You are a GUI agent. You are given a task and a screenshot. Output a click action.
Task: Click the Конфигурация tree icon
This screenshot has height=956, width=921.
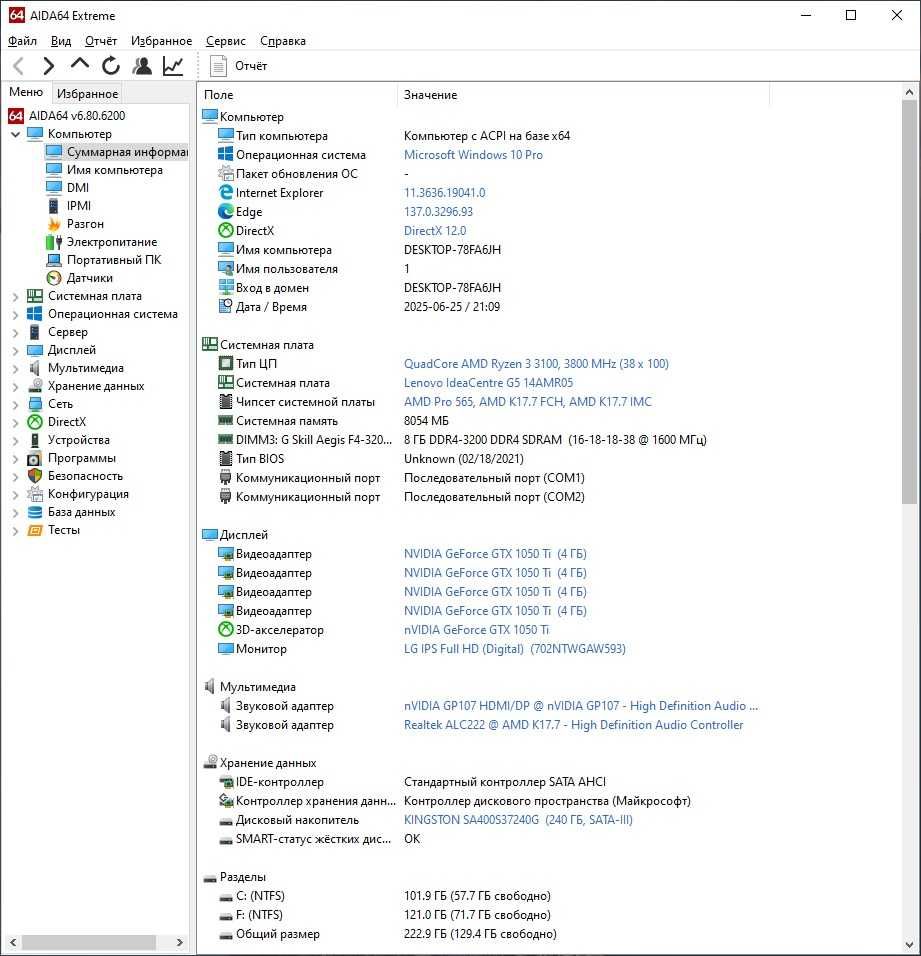(35, 494)
